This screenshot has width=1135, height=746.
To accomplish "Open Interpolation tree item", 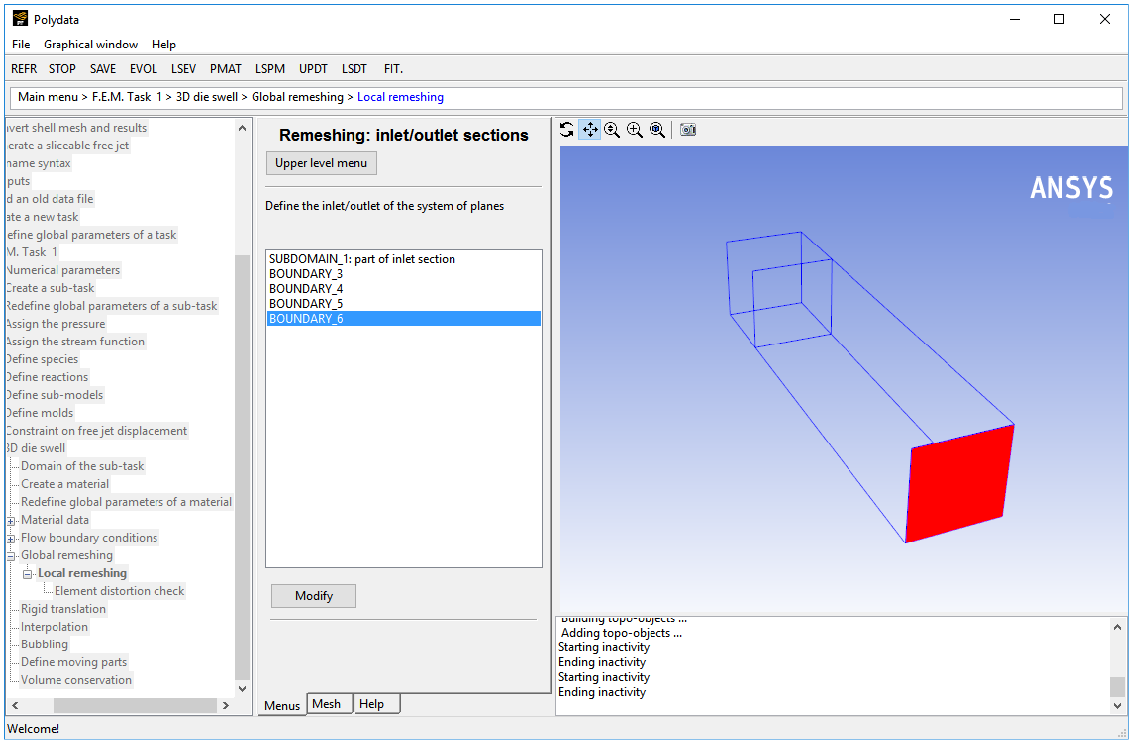I will pos(54,627).
